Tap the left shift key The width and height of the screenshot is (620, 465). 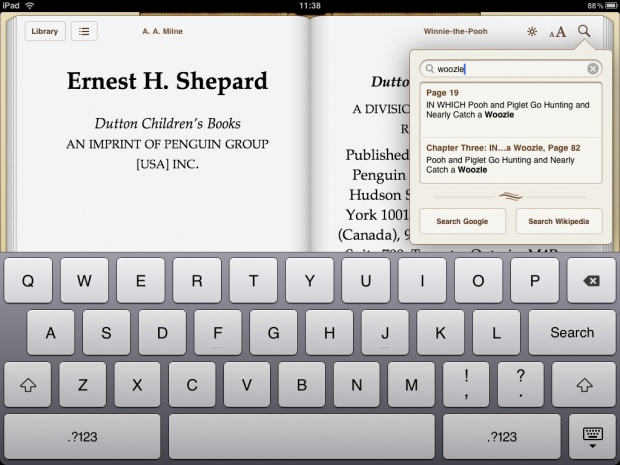tap(28, 384)
